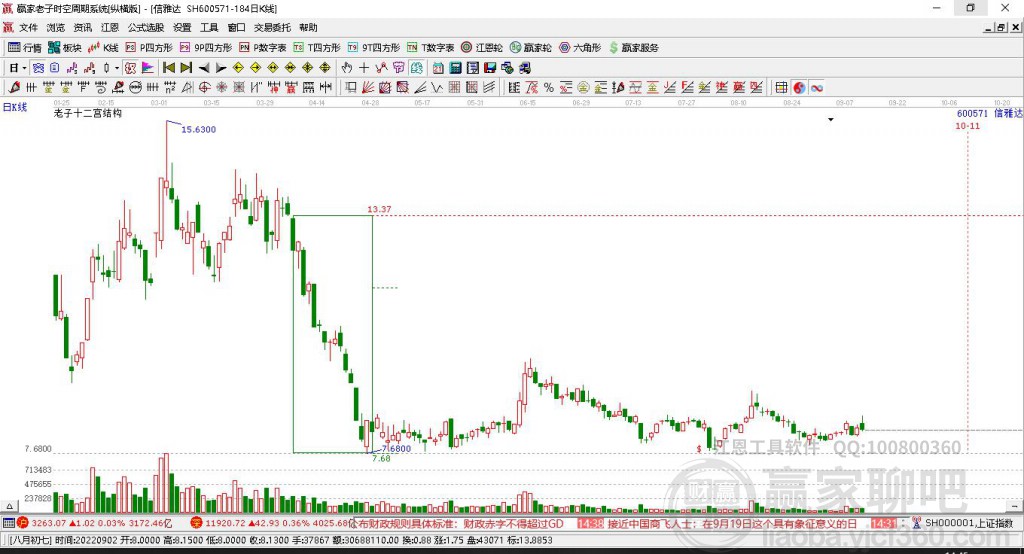Select the crosshair cursor tool
This screenshot has height=554, width=1024.
click(x=364, y=68)
